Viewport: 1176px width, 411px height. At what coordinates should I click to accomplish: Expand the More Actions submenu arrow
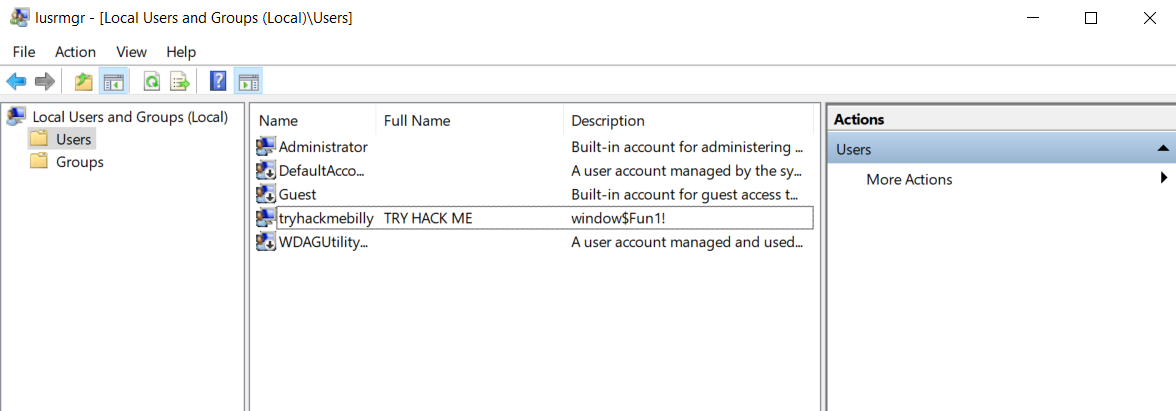coord(1163,178)
